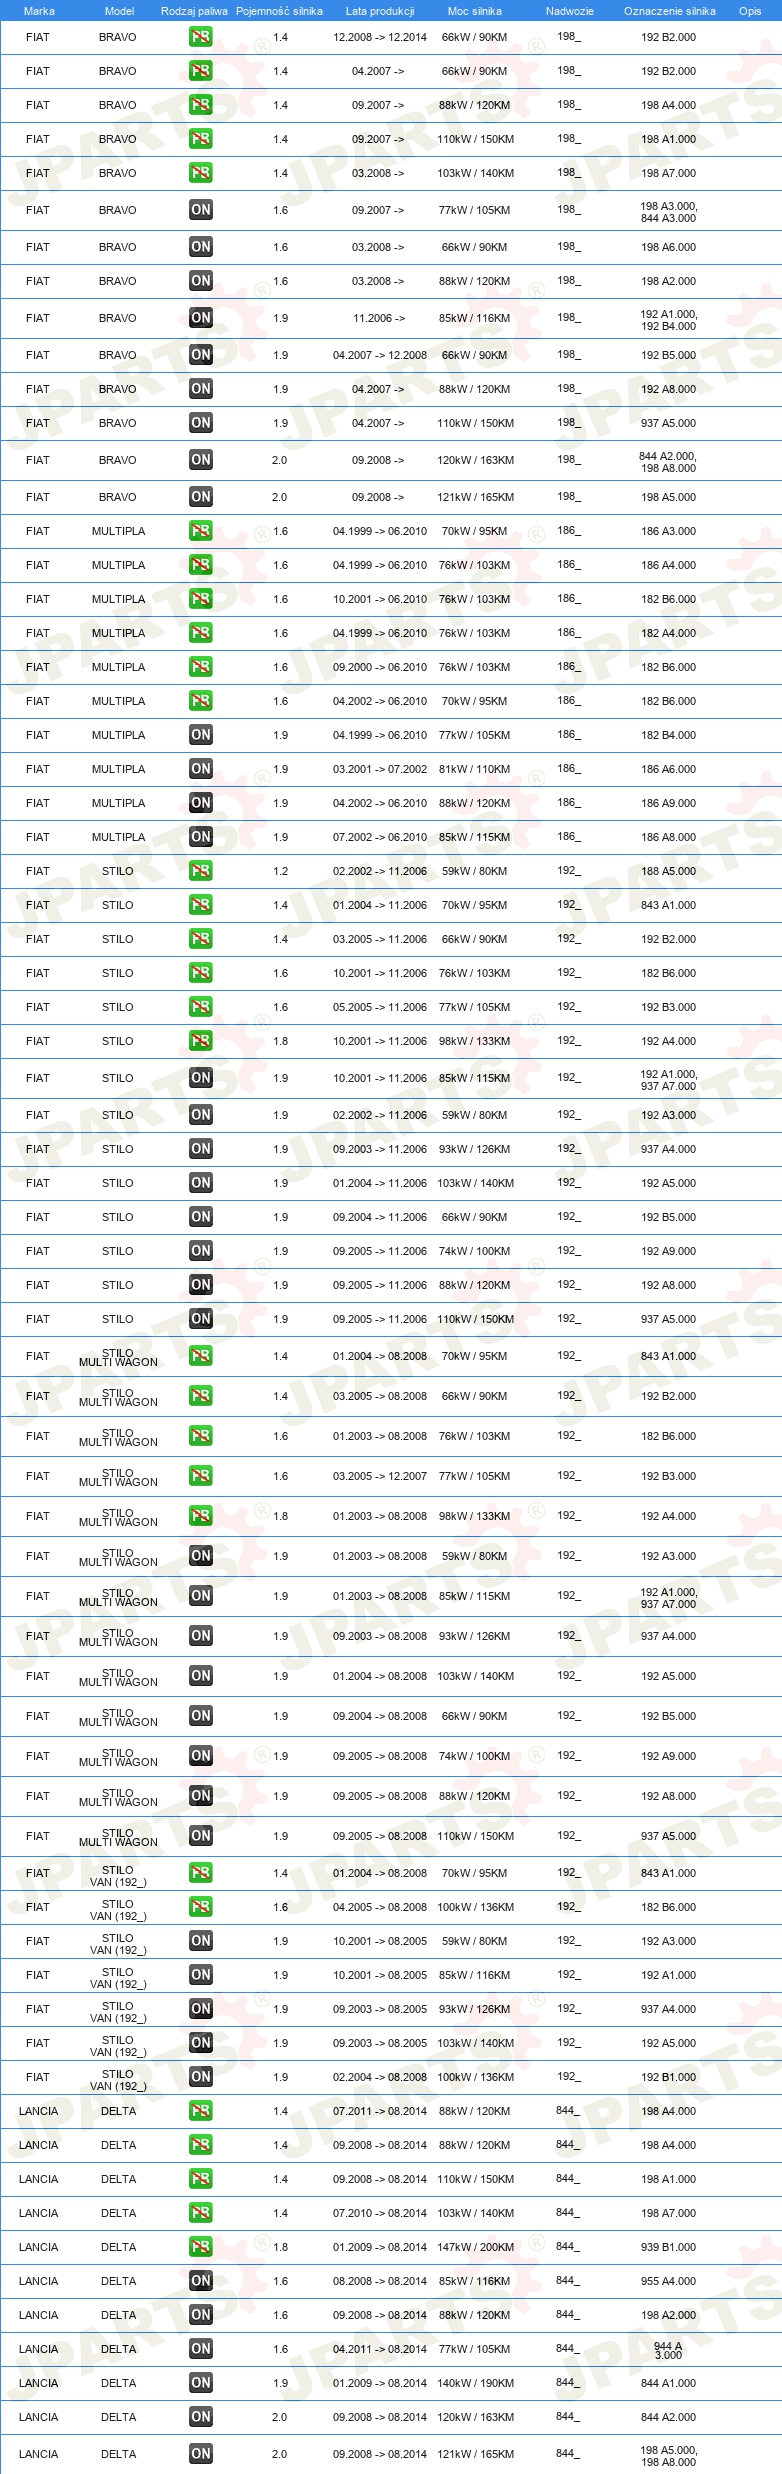Click the ON icon in Lancia Delta 04.2011 -> 08.2014 row
The width and height of the screenshot is (782, 2474).
pyautogui.click(x=200, y=2349)
